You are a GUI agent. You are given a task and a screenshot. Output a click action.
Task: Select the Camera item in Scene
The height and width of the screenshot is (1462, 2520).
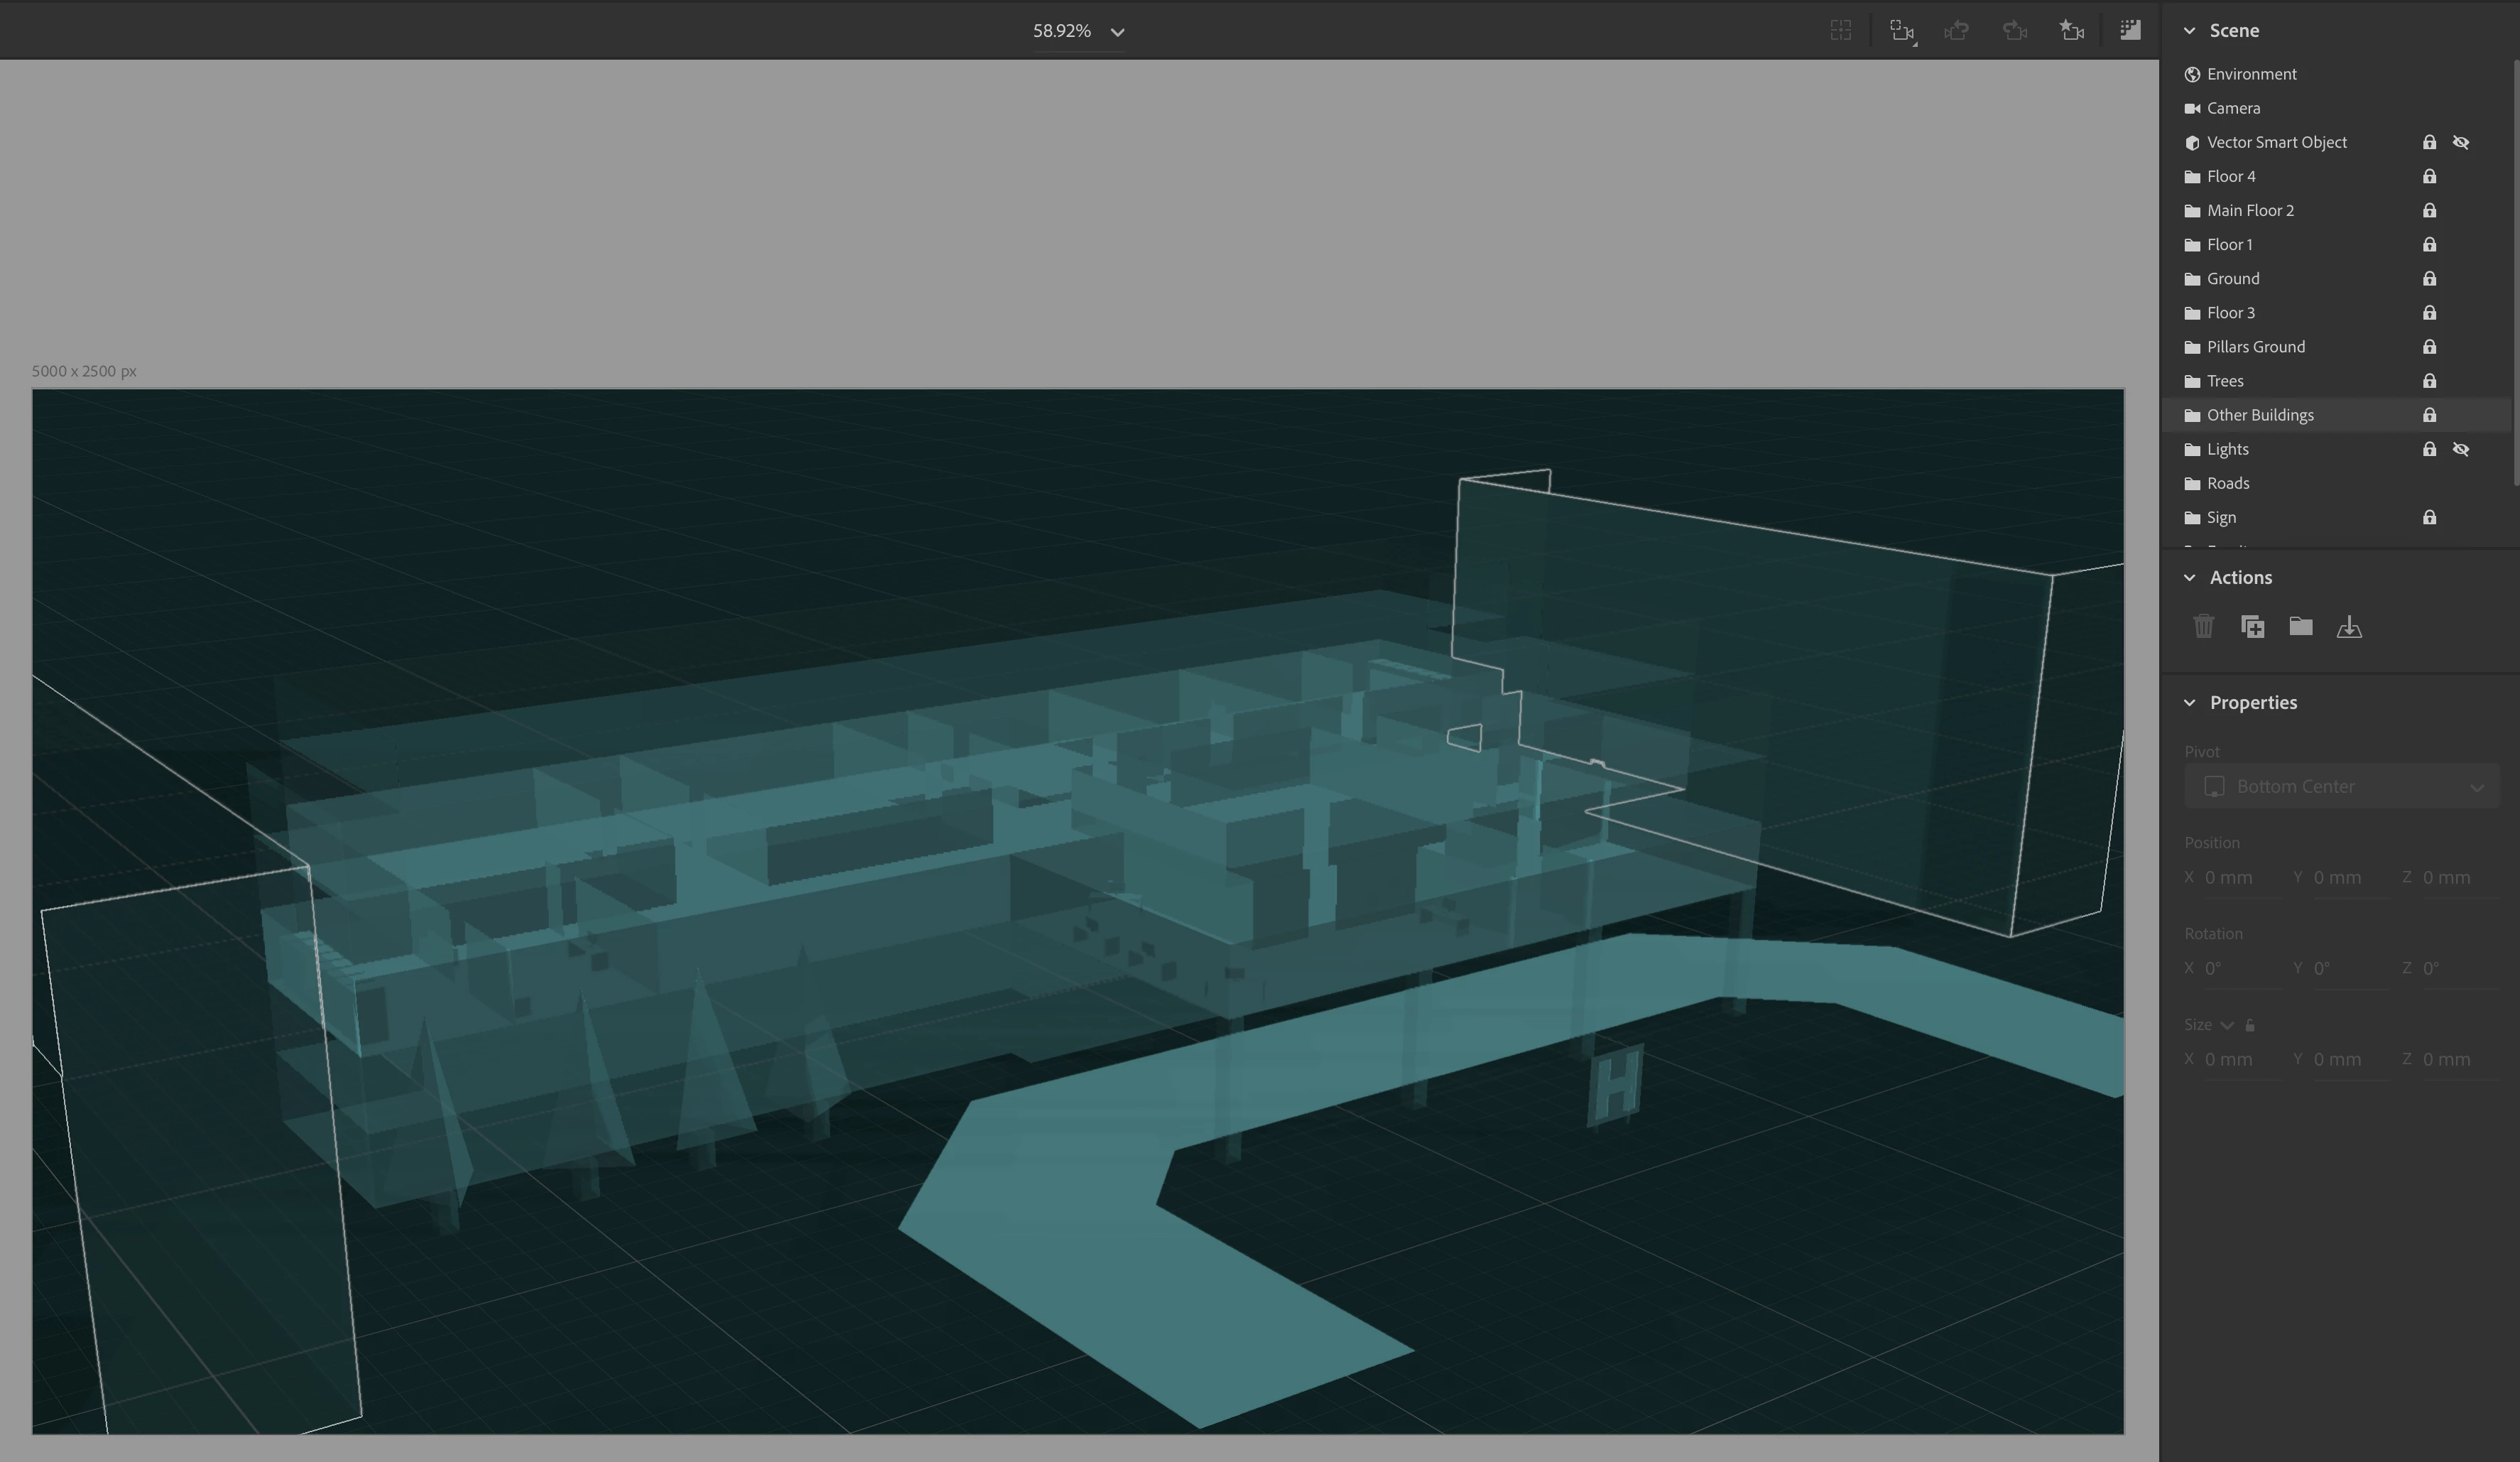pyautogui.click(x=2233, y=109)
